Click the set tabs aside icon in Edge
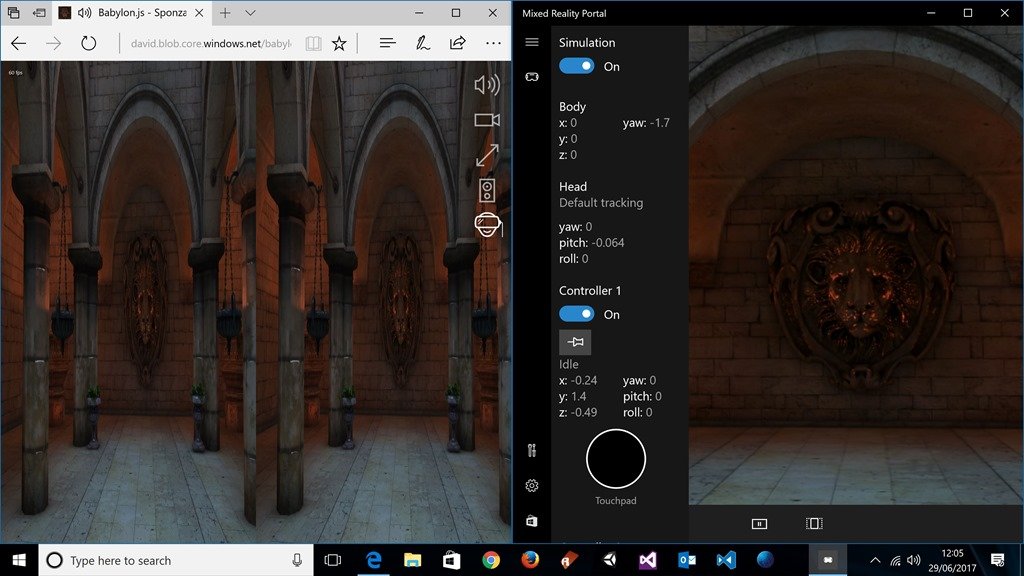 [39, 13]
